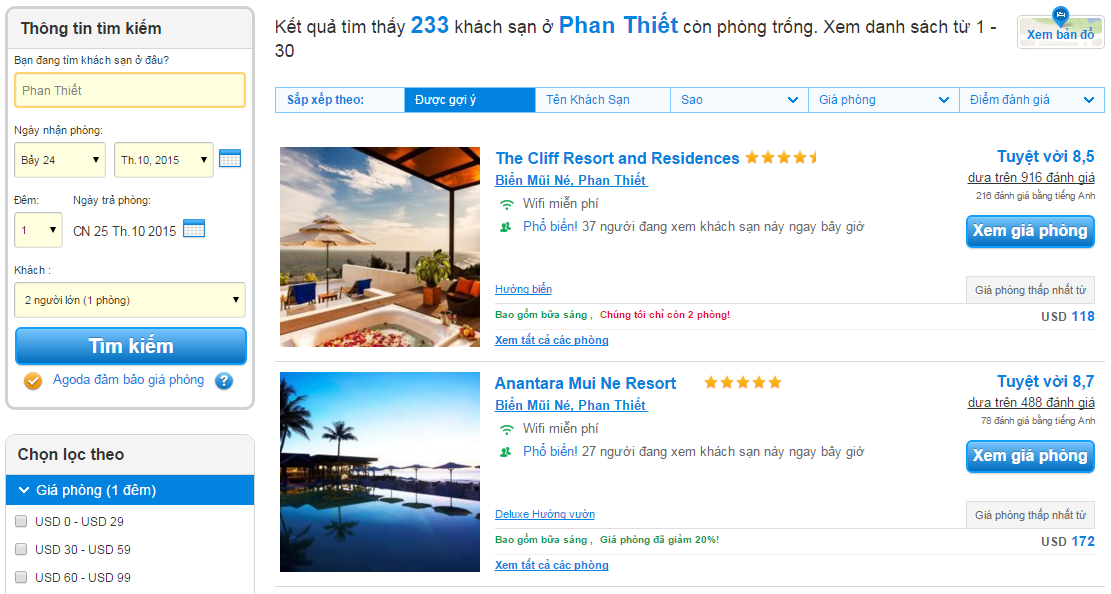Click the orange price guarantee checkmark icon
This screenshot has height=594, width=1111.
click(33, 381)
